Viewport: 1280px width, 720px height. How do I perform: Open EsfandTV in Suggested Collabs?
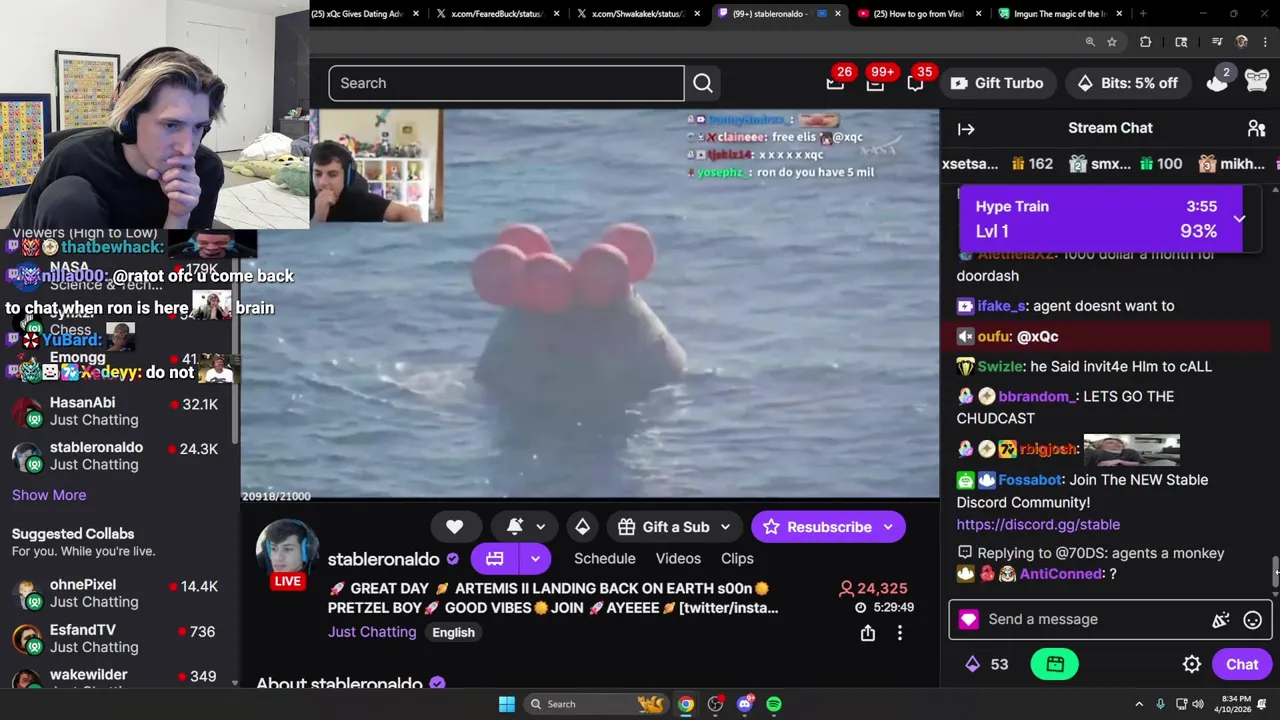pos(118,638)
